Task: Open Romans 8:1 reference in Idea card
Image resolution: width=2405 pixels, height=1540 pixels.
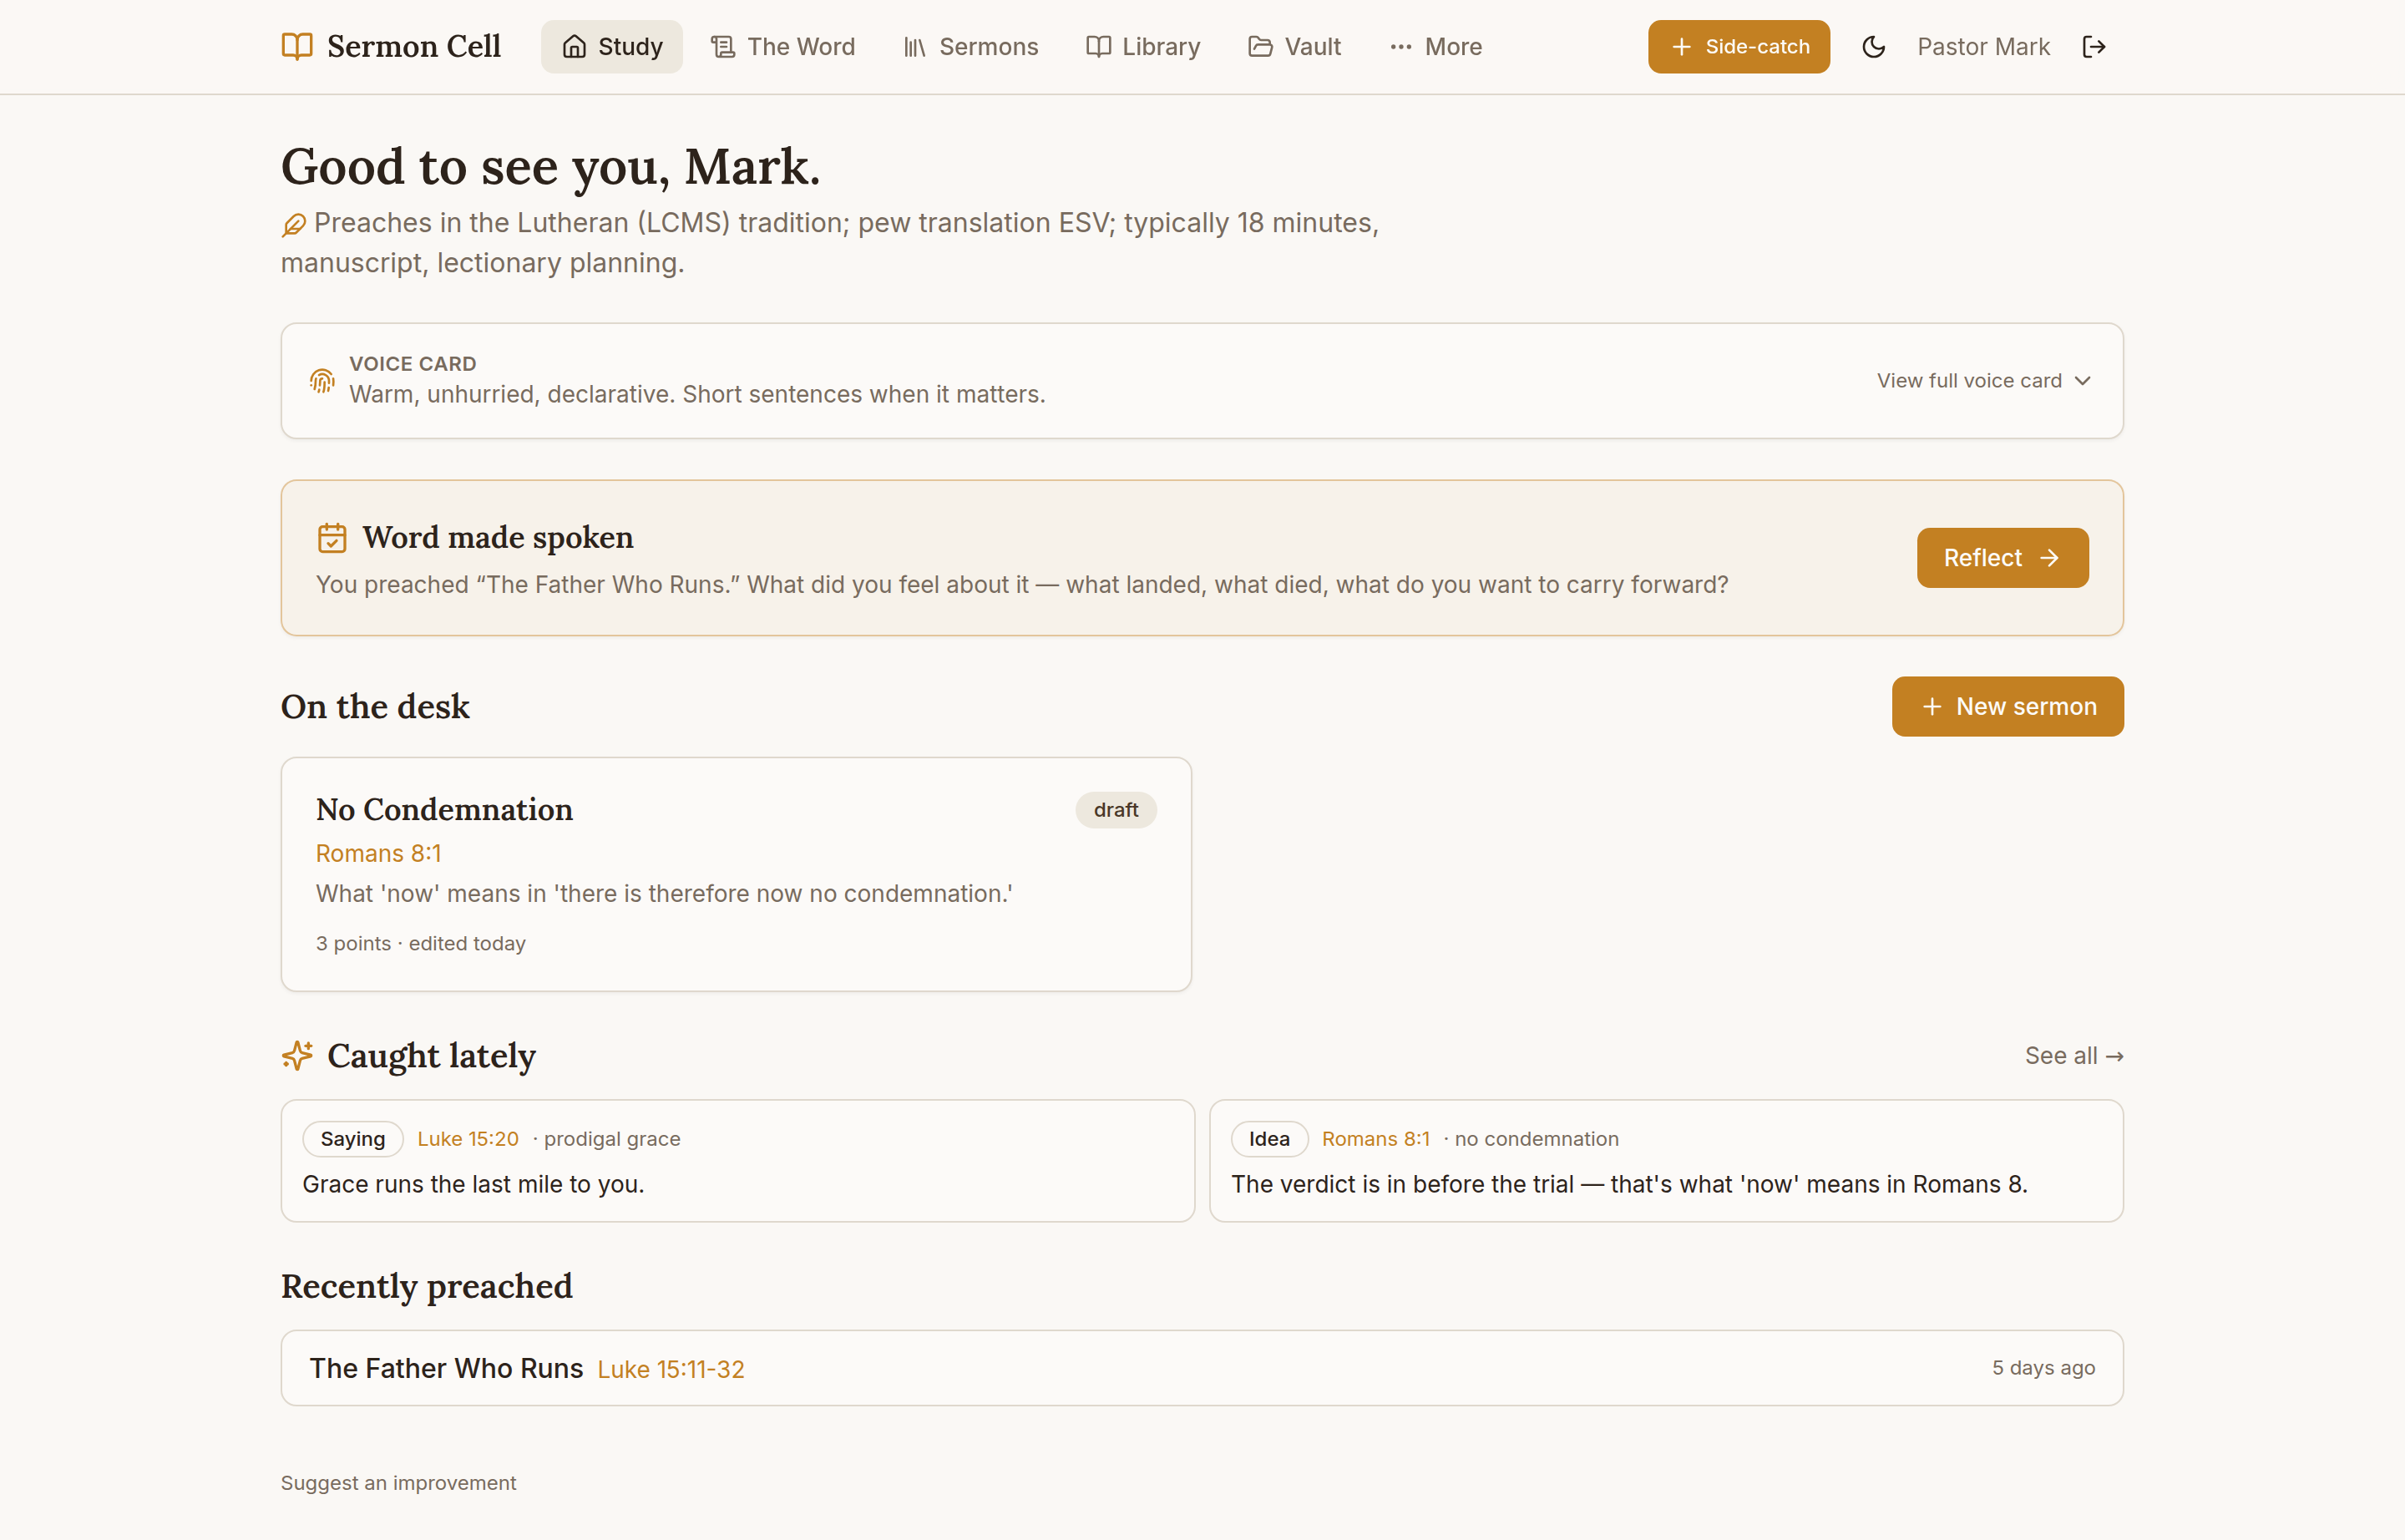Action: pyautogui.click(x=1375, y=1139)
